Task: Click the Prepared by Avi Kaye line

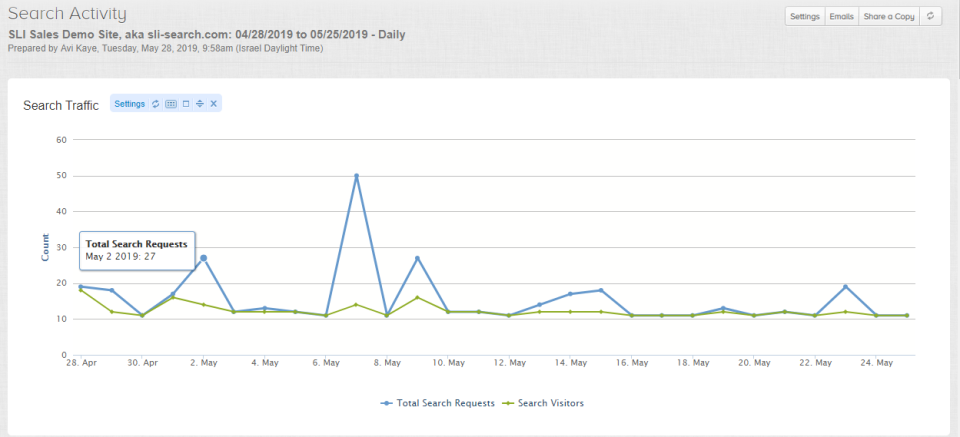Action: click(165, 48)
